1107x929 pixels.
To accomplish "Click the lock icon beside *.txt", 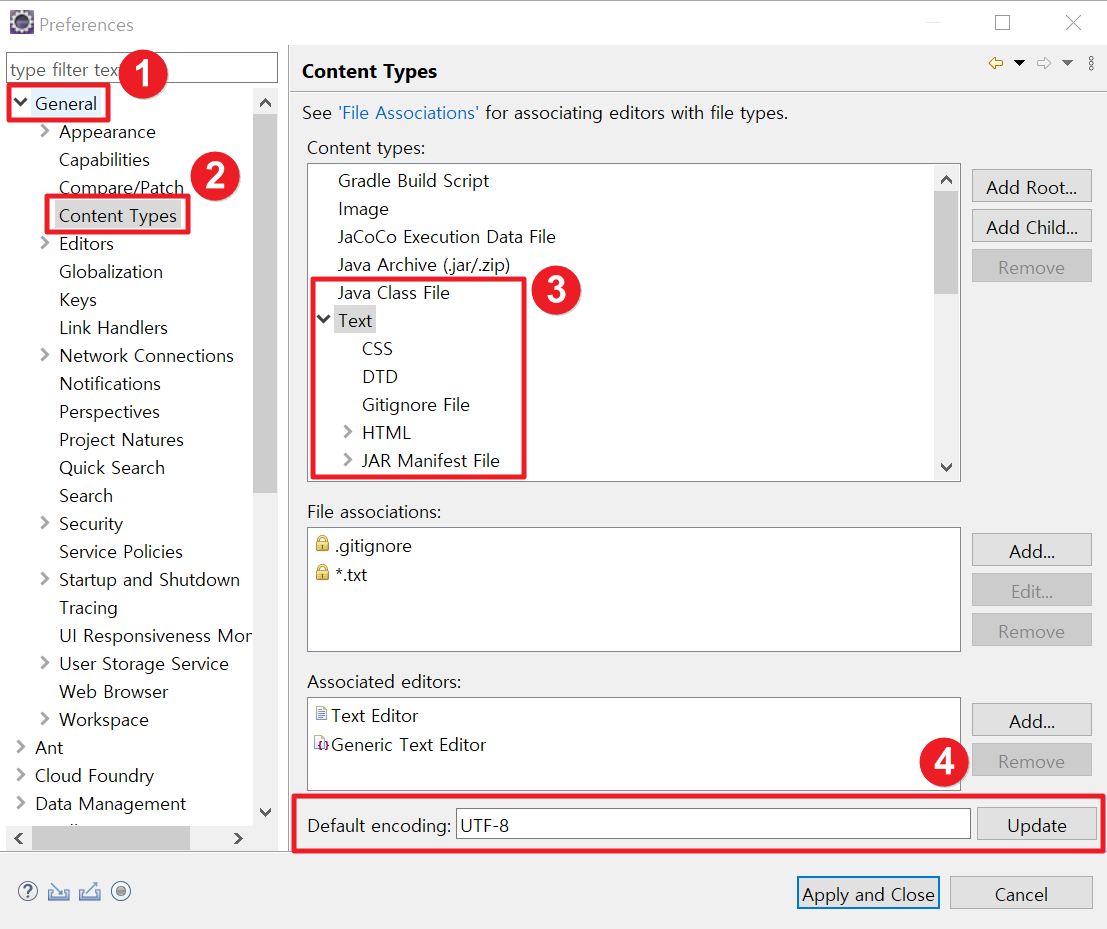I will pos(322,573).
